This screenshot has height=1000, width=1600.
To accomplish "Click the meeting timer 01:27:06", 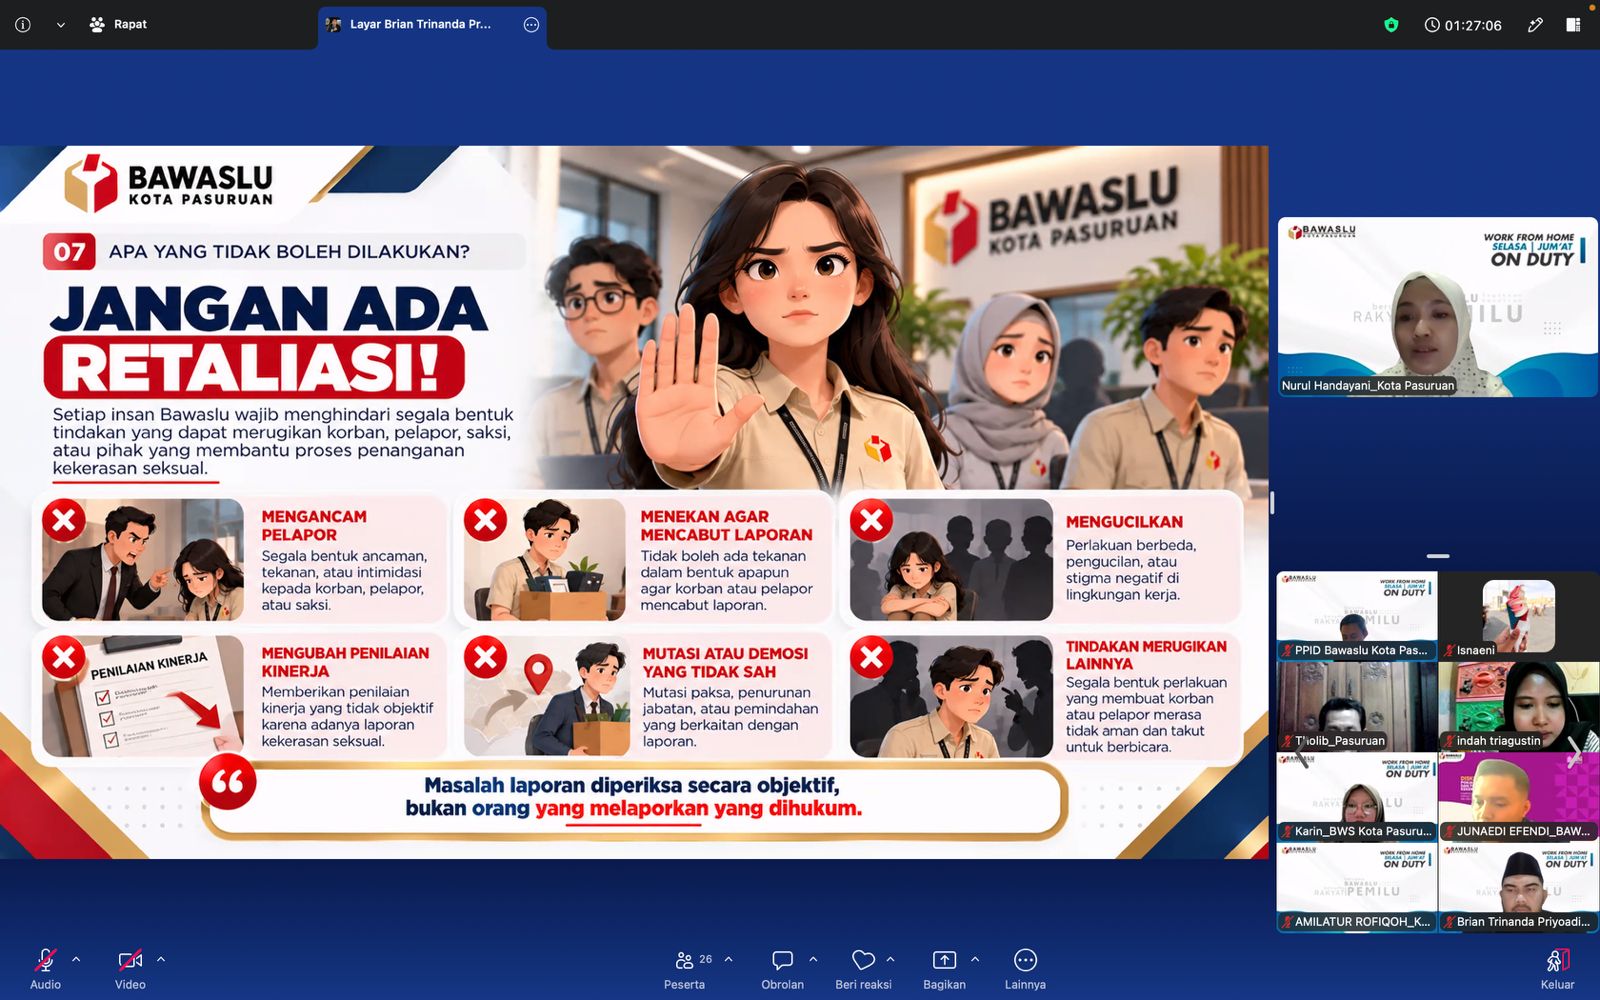I will tap(1463, 25).
